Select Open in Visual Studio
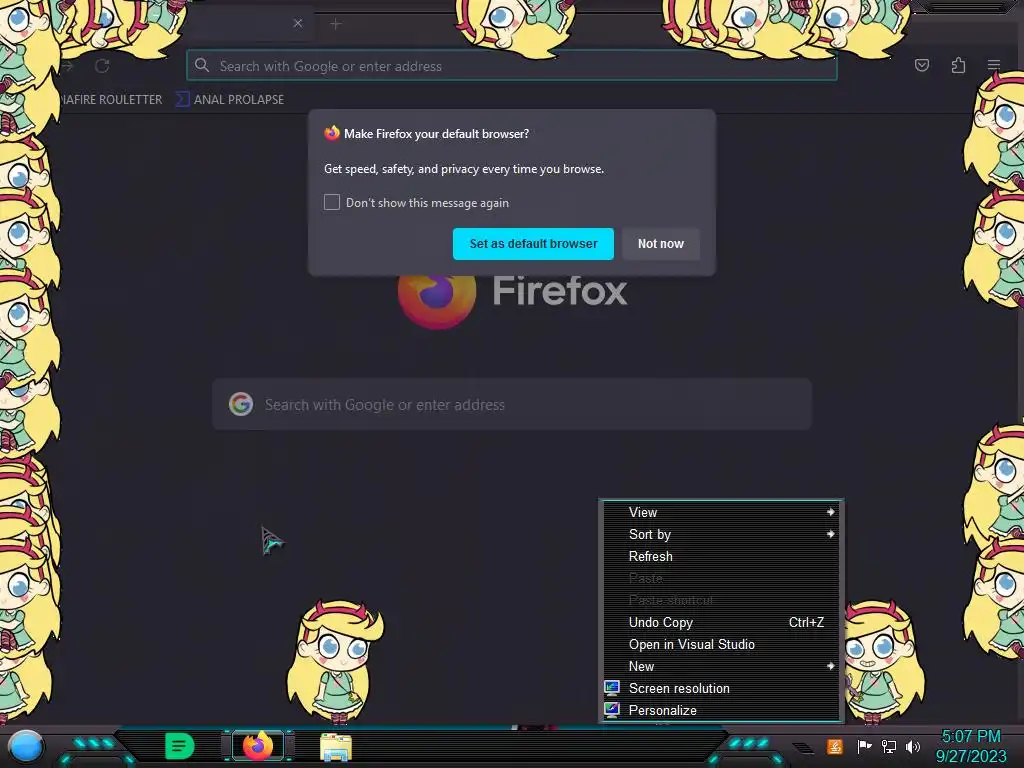 [721, 644]
